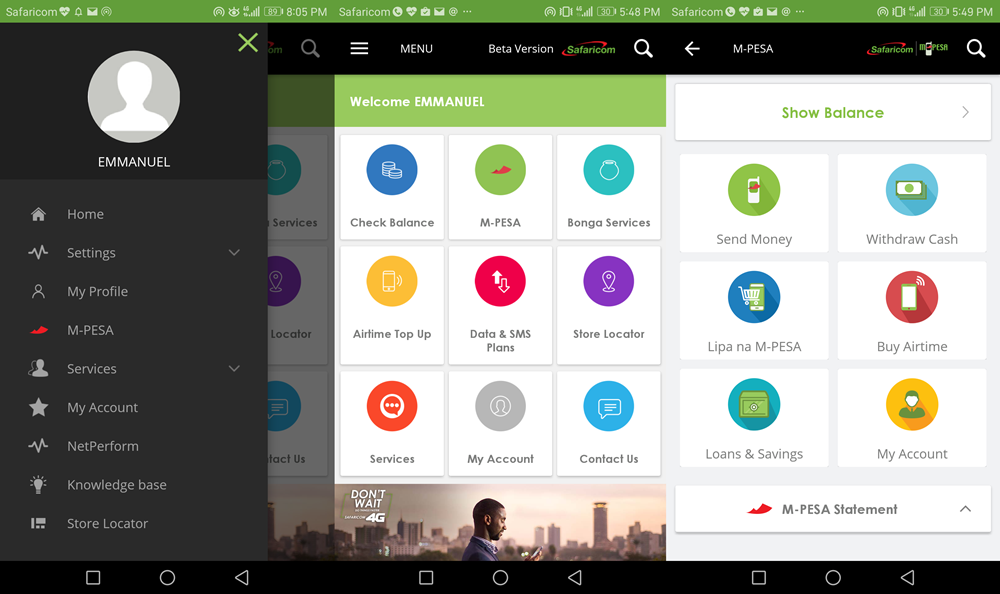Close the side drawer with green X
The image size is (1000, 594).
tap(248, 42)
